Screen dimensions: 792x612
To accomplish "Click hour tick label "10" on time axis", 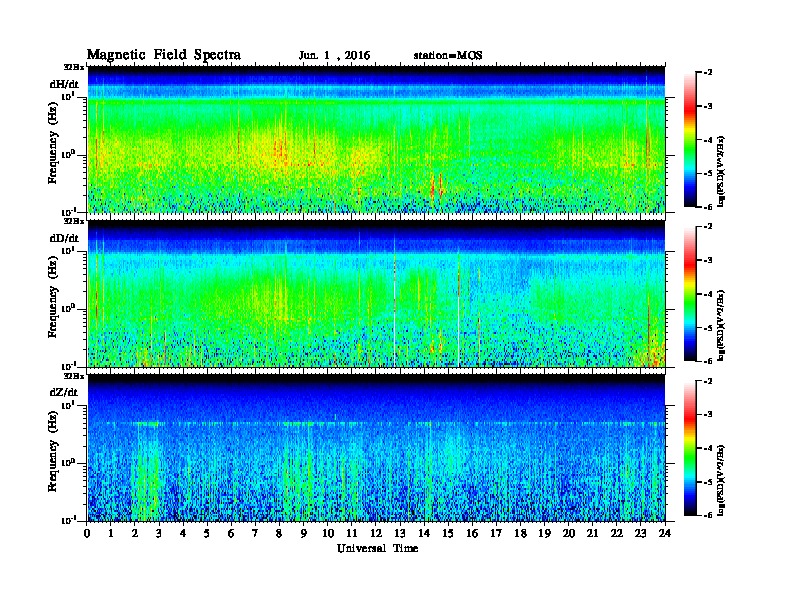I will coord(328,533).
